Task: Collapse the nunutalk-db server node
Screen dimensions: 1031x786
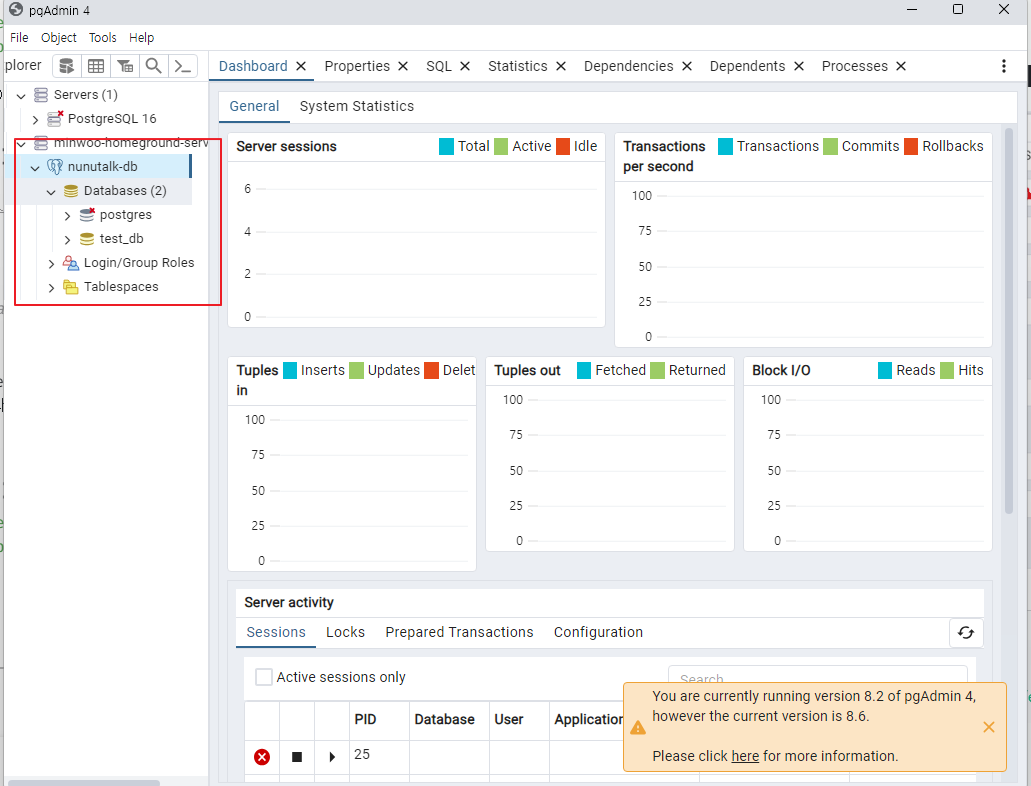Action: (36, 168)
